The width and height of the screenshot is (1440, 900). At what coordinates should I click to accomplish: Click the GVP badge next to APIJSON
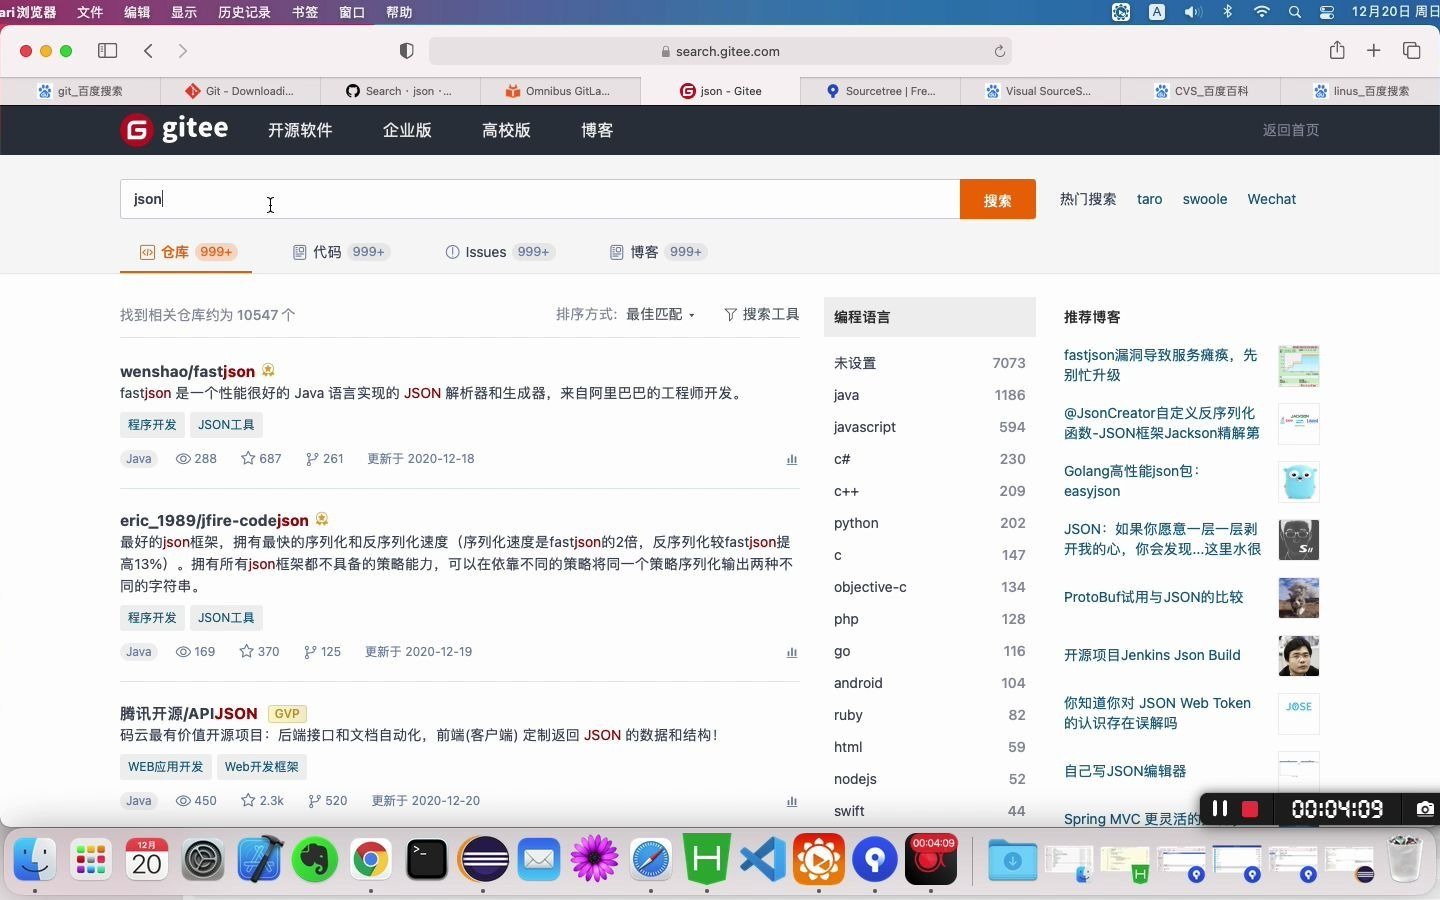(x=287, y=714)
